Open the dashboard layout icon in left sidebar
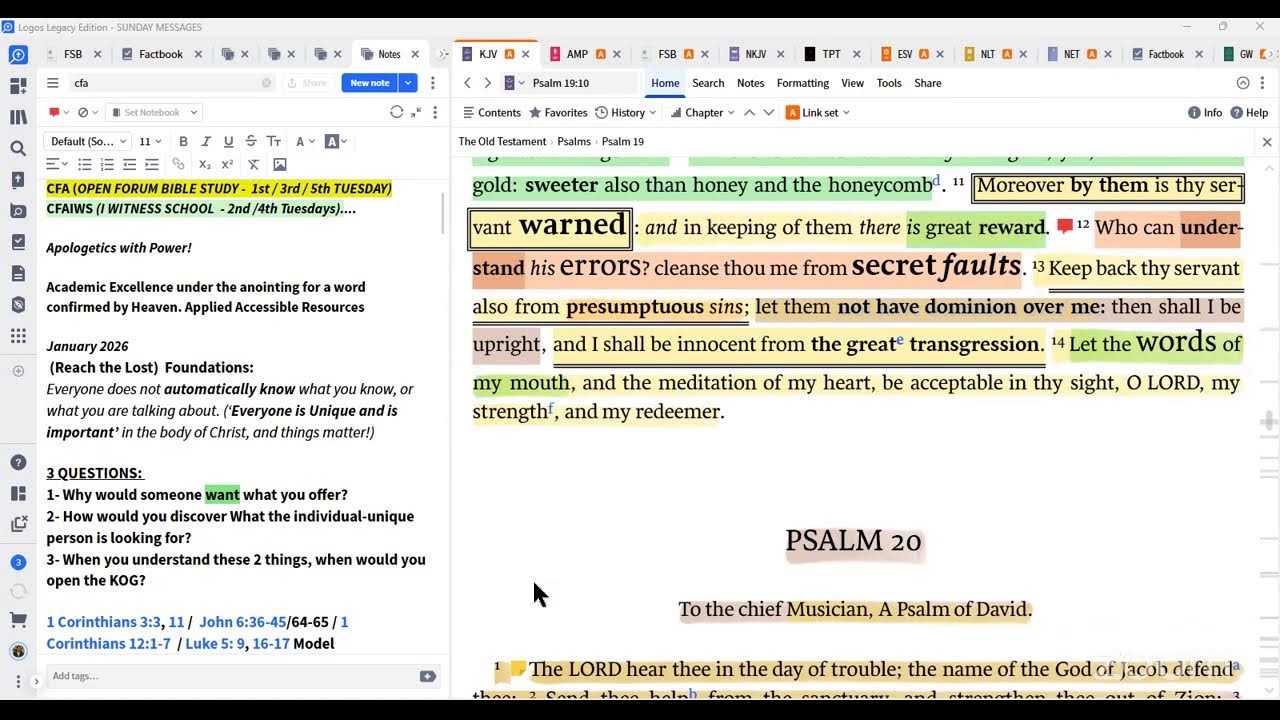This screenshot has height=720, width=1280. (18, 86)
